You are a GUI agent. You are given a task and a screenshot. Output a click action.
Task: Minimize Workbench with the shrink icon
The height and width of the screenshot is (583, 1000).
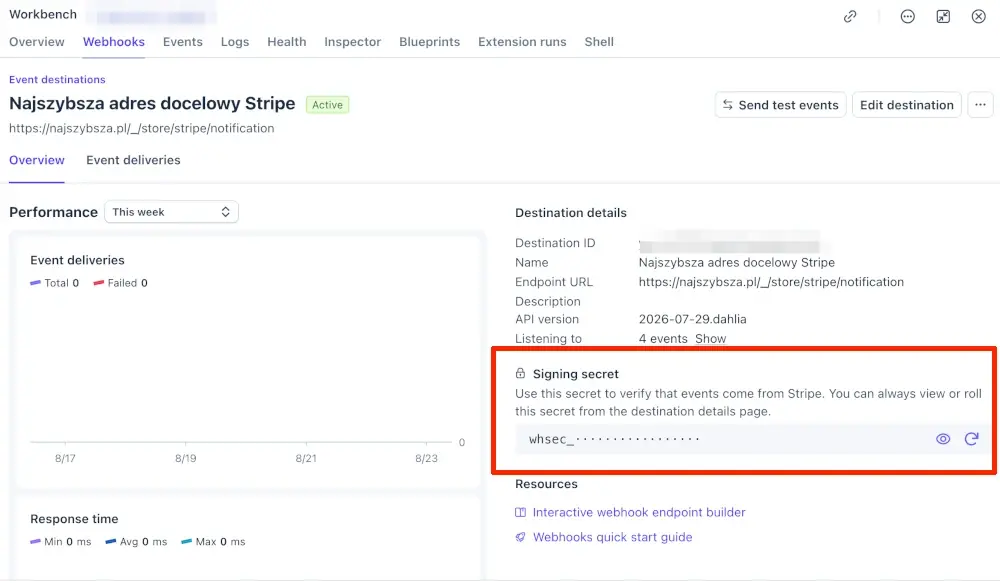[943, 17]
